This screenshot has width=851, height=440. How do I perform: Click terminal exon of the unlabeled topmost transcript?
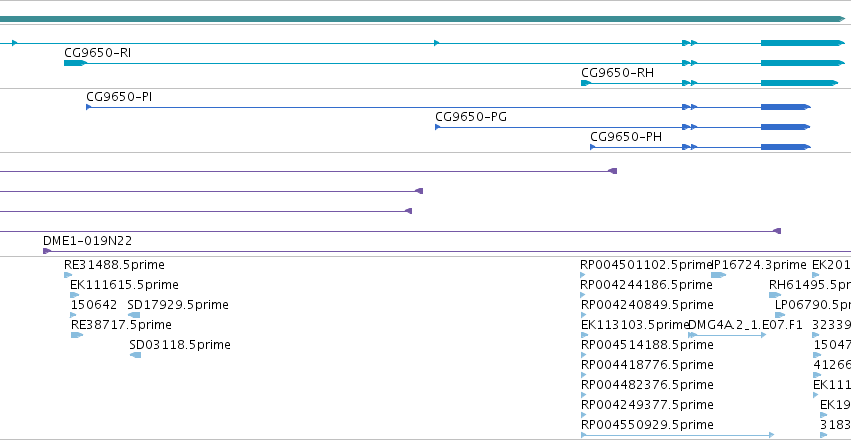[x=803, y=43]
